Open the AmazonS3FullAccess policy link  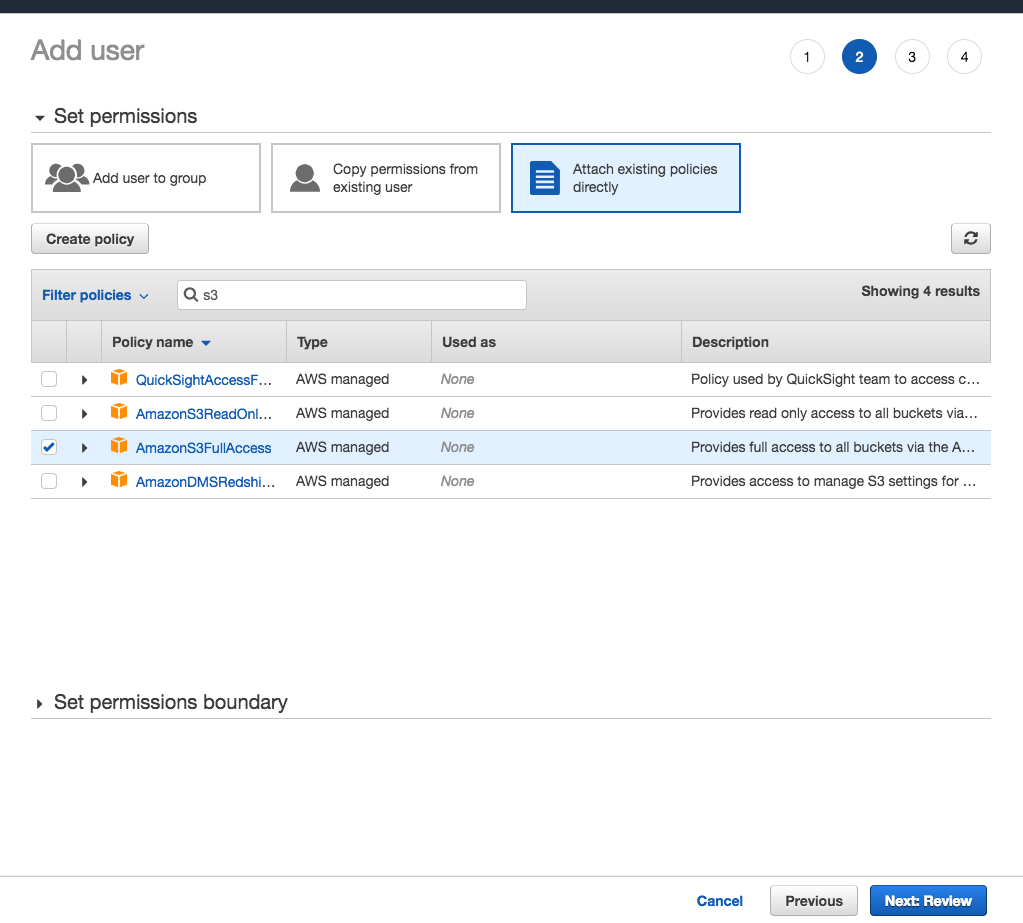click(204, 447)
